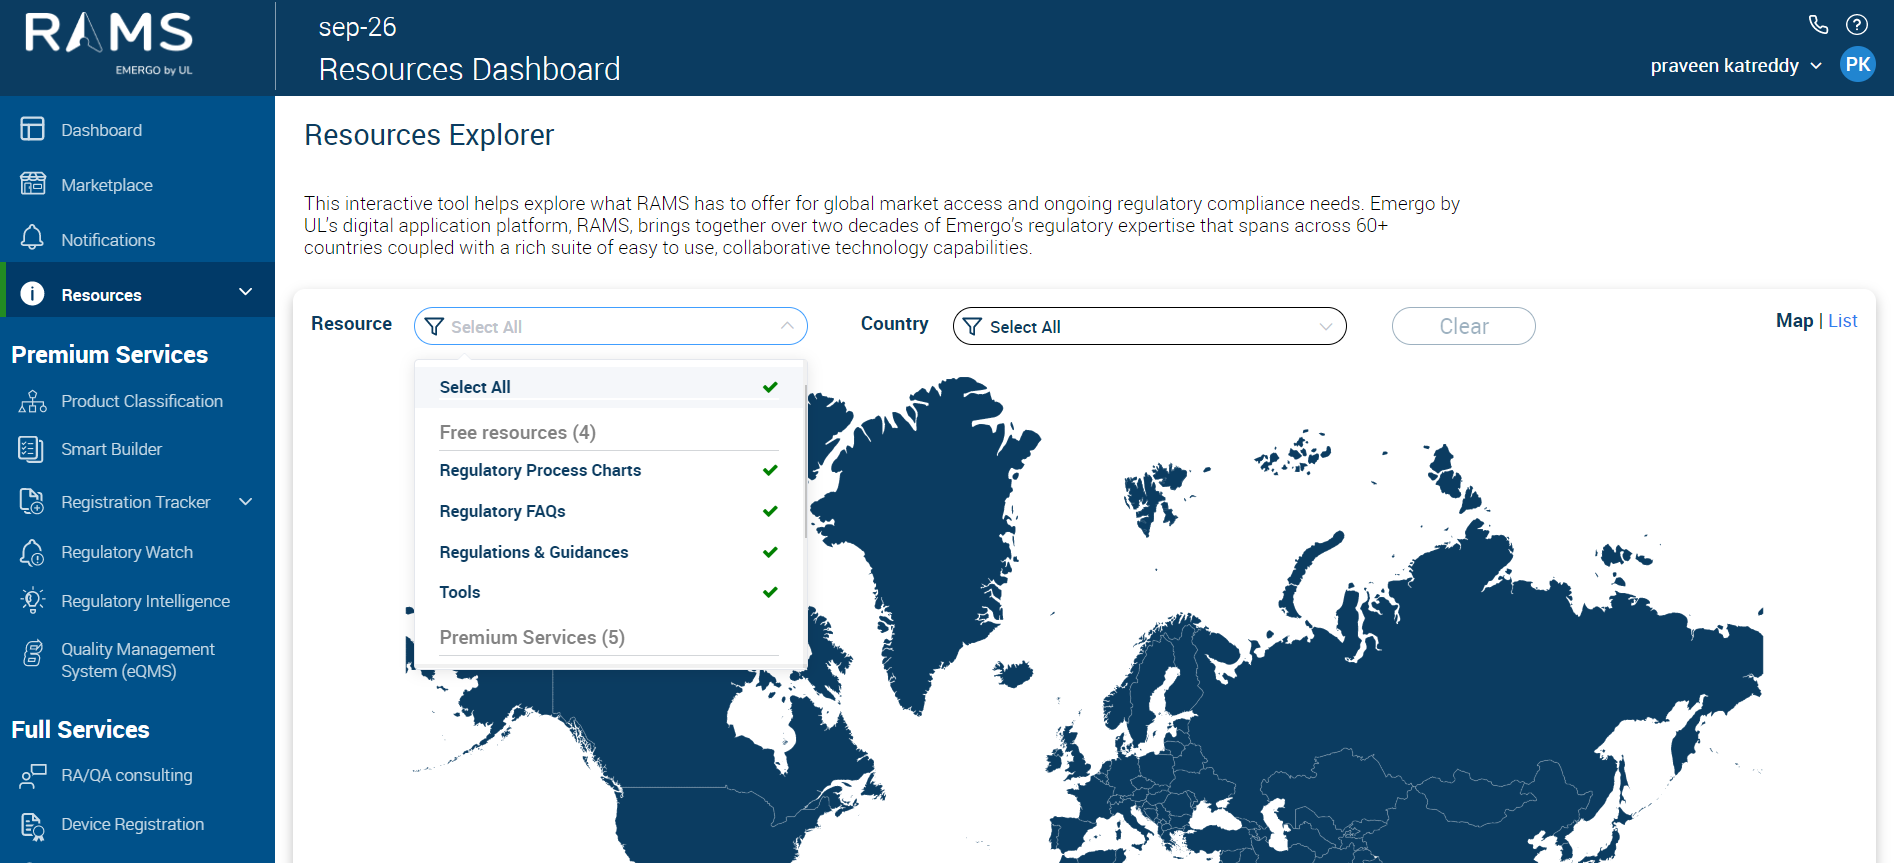Click the Product Classification hierarchy icon

tap(33, 401)
